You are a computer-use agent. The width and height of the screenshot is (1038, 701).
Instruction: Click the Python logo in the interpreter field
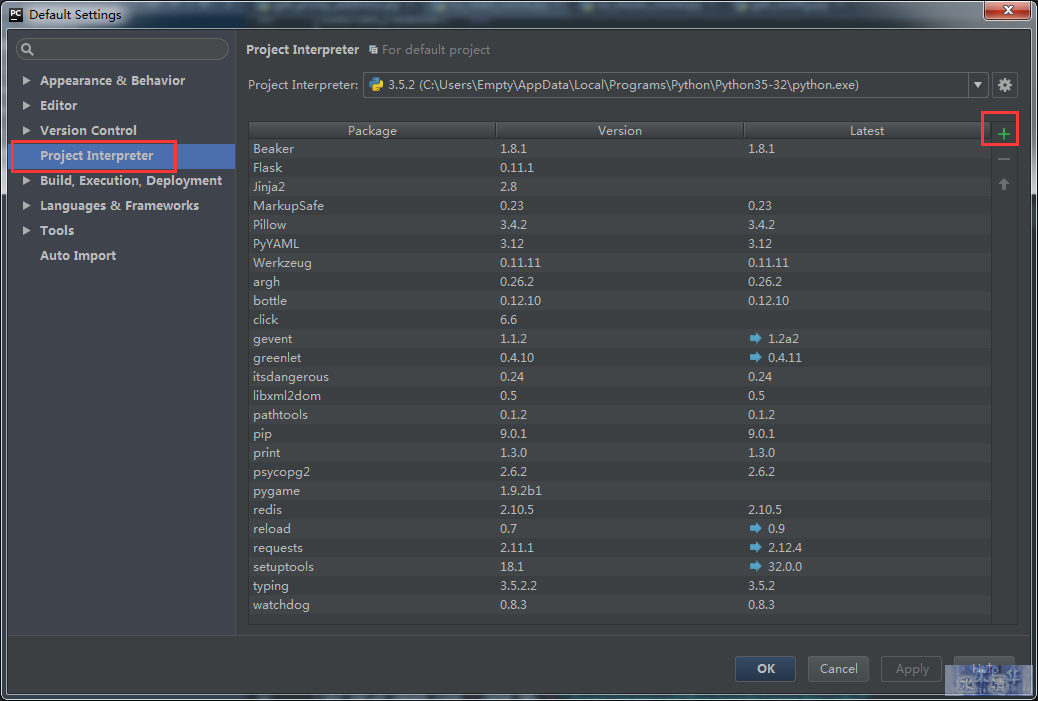pos(376,85)
